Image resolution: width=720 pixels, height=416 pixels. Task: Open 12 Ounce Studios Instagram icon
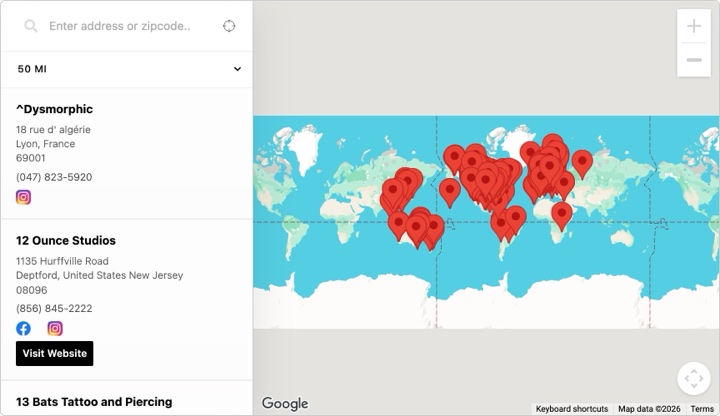click(55, 328)
